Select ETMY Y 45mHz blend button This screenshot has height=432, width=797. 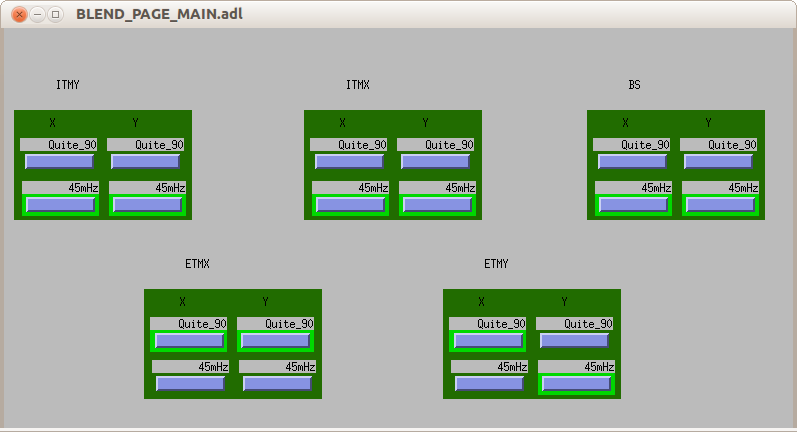[575, 383]
